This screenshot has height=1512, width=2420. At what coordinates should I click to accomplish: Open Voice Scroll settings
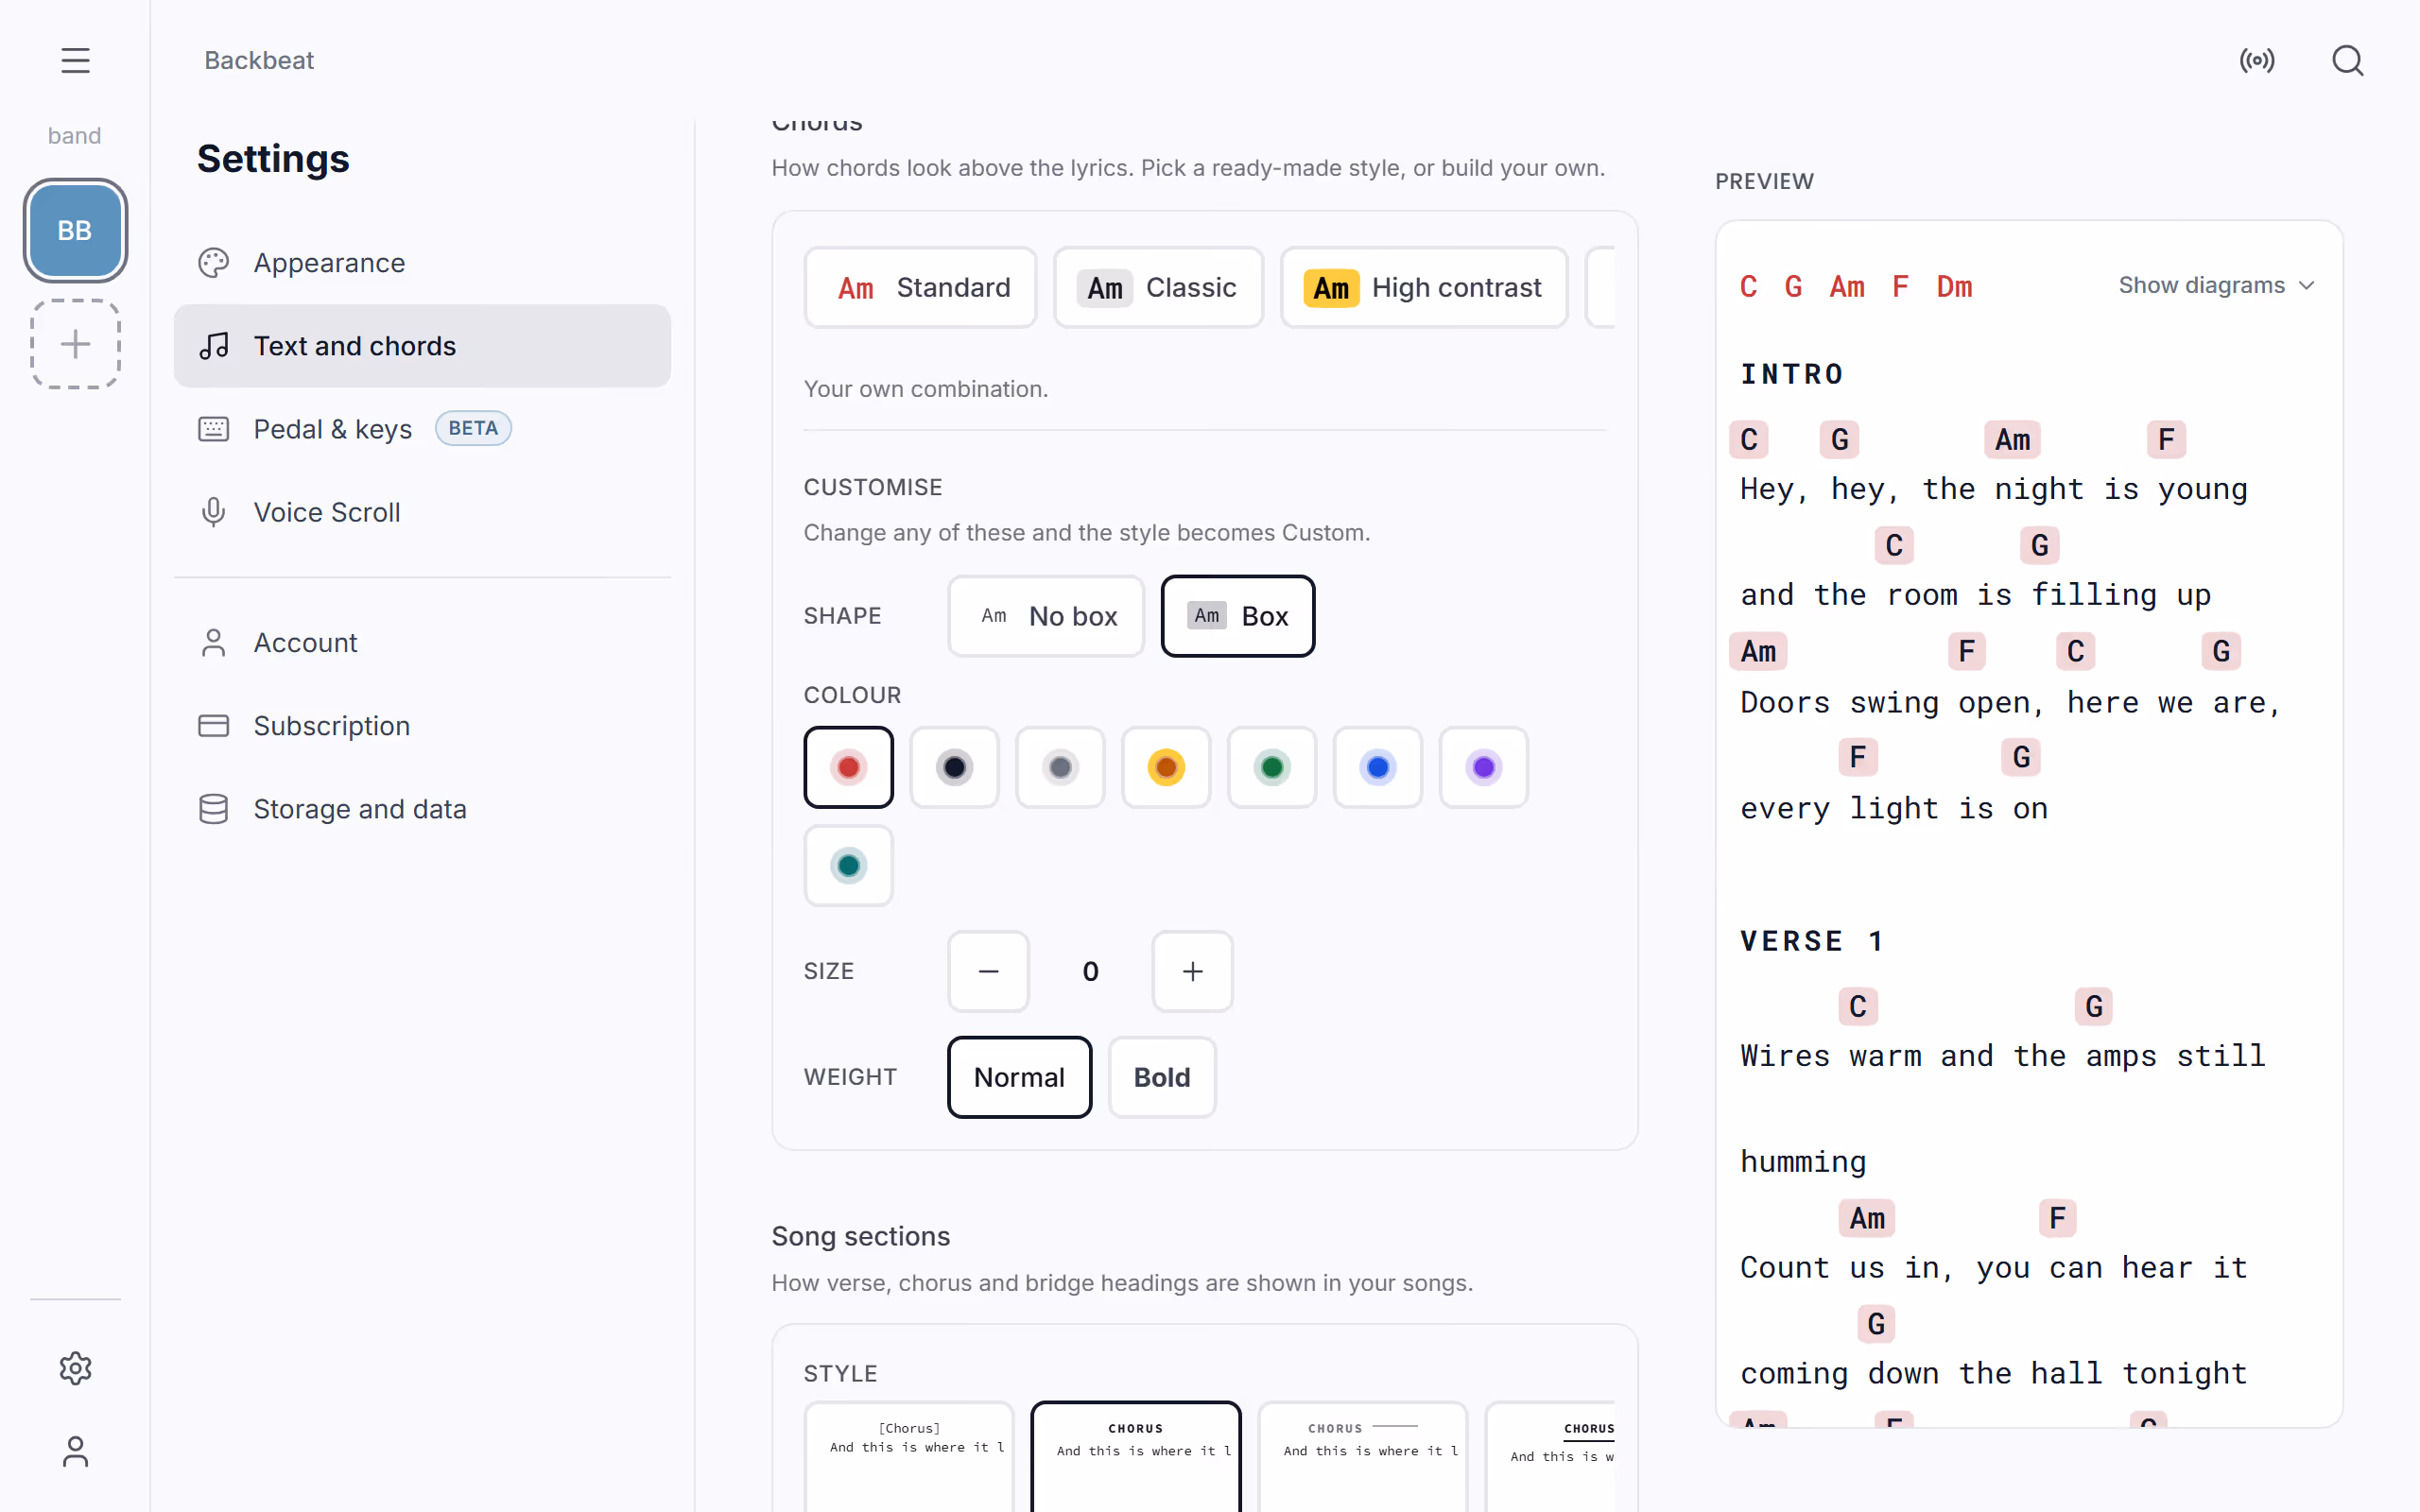click(422, 512)
